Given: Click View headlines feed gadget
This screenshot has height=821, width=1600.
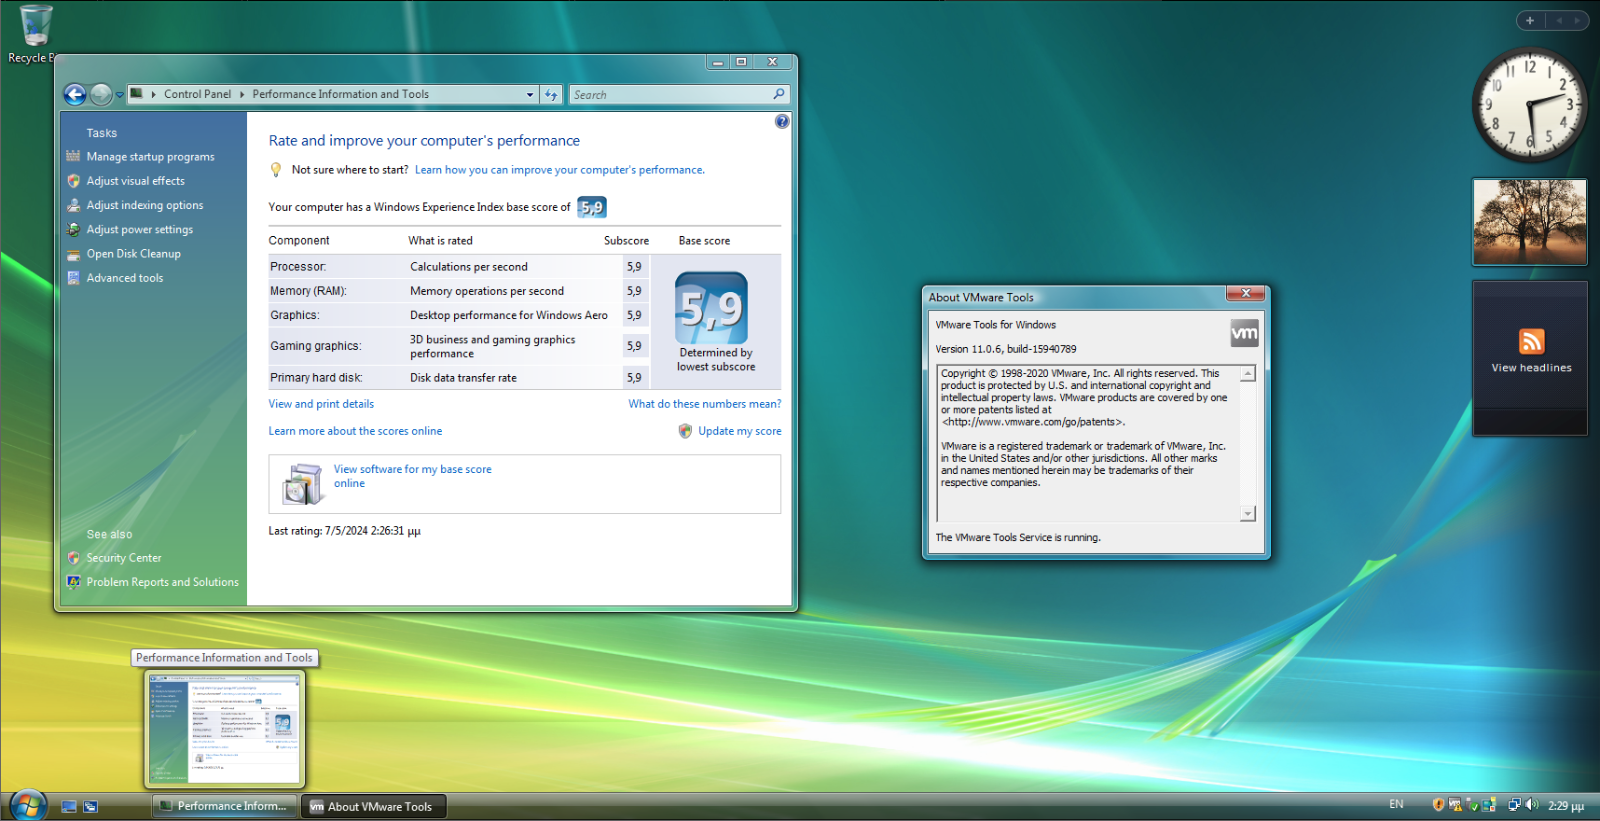Looking at the screenshot, I should (1530, 358).
